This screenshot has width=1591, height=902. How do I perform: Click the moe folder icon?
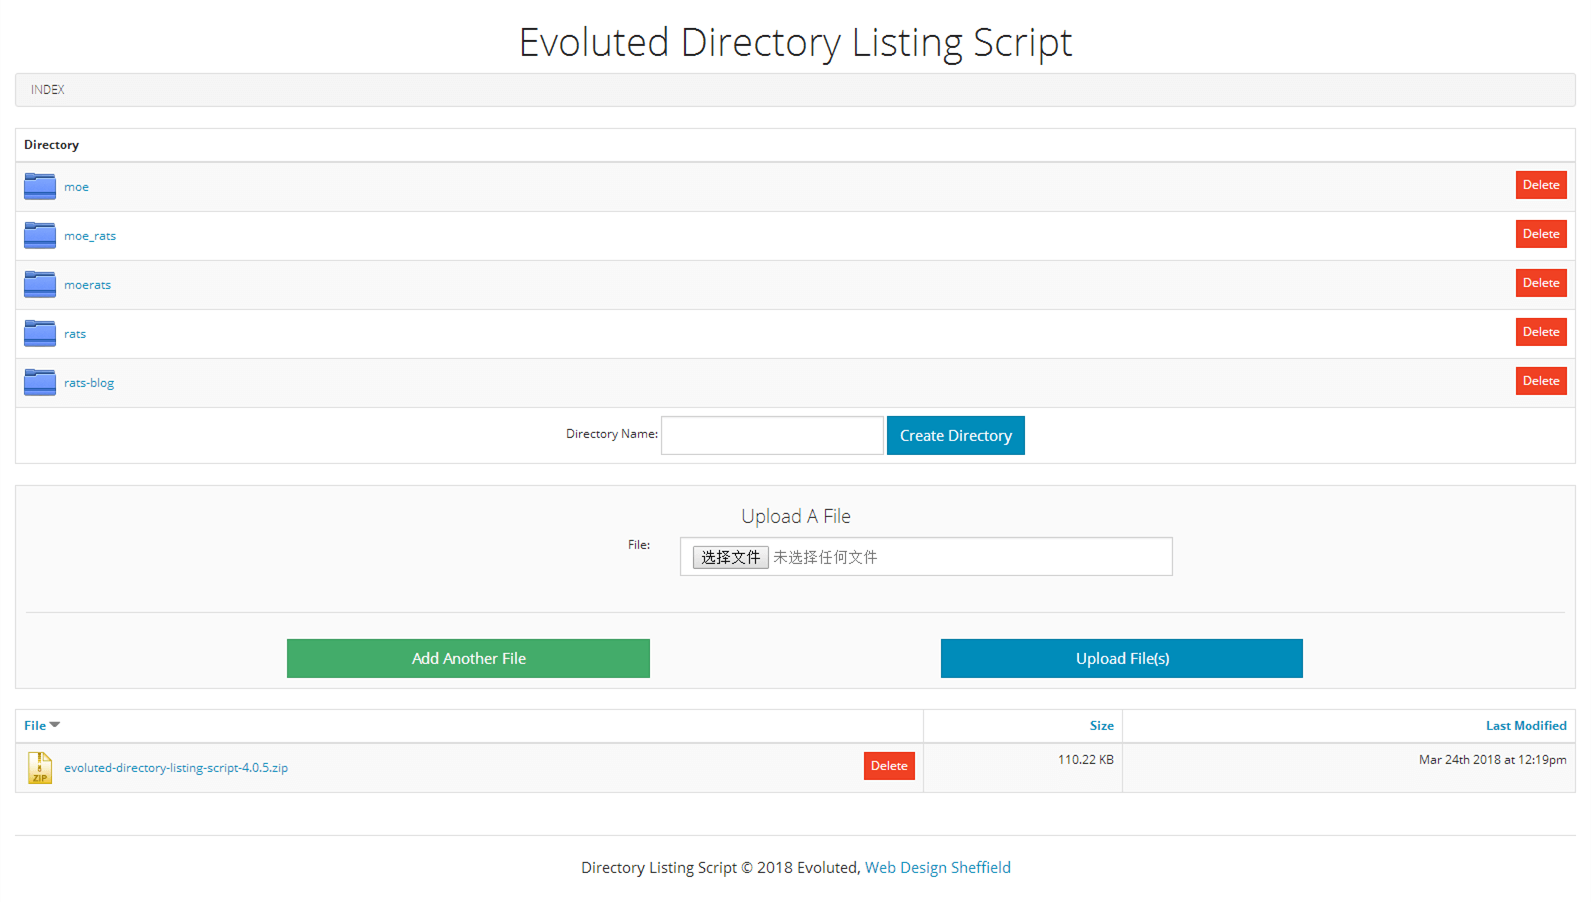tap(40, 187)
